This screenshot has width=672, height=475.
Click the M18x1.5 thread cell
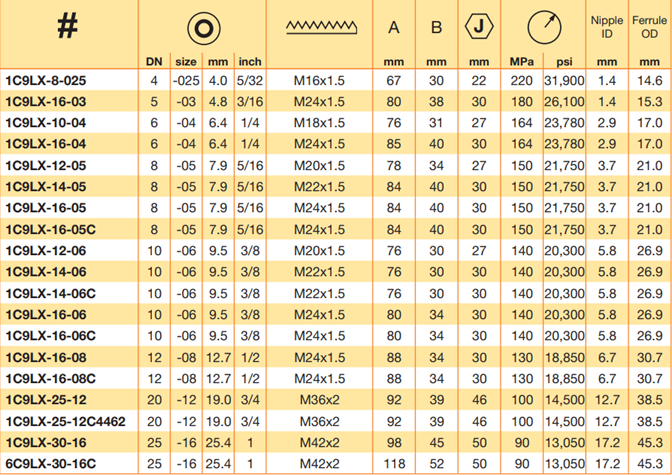pyautogui.click(x=323, y=122)
